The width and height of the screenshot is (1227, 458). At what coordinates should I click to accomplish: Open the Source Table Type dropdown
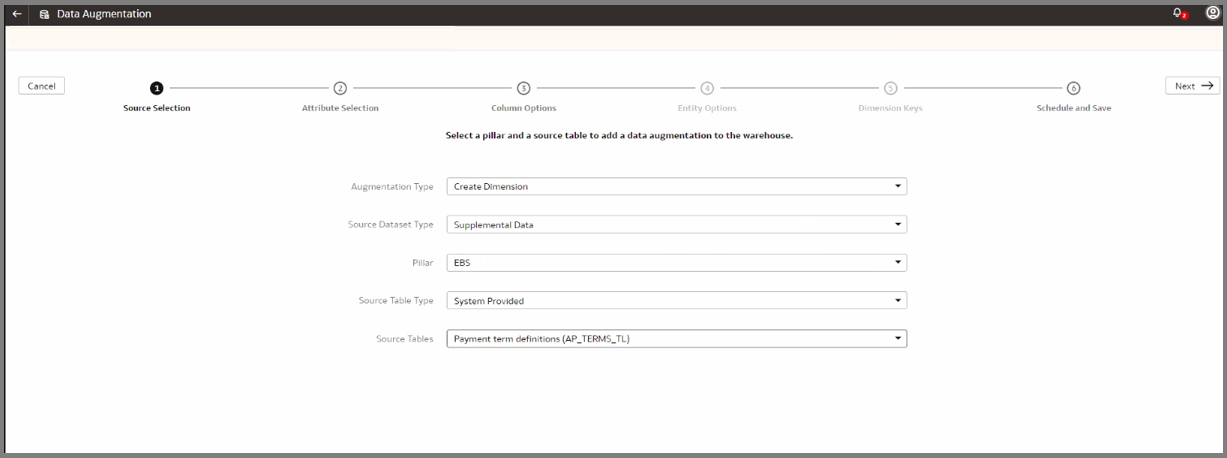676,300
